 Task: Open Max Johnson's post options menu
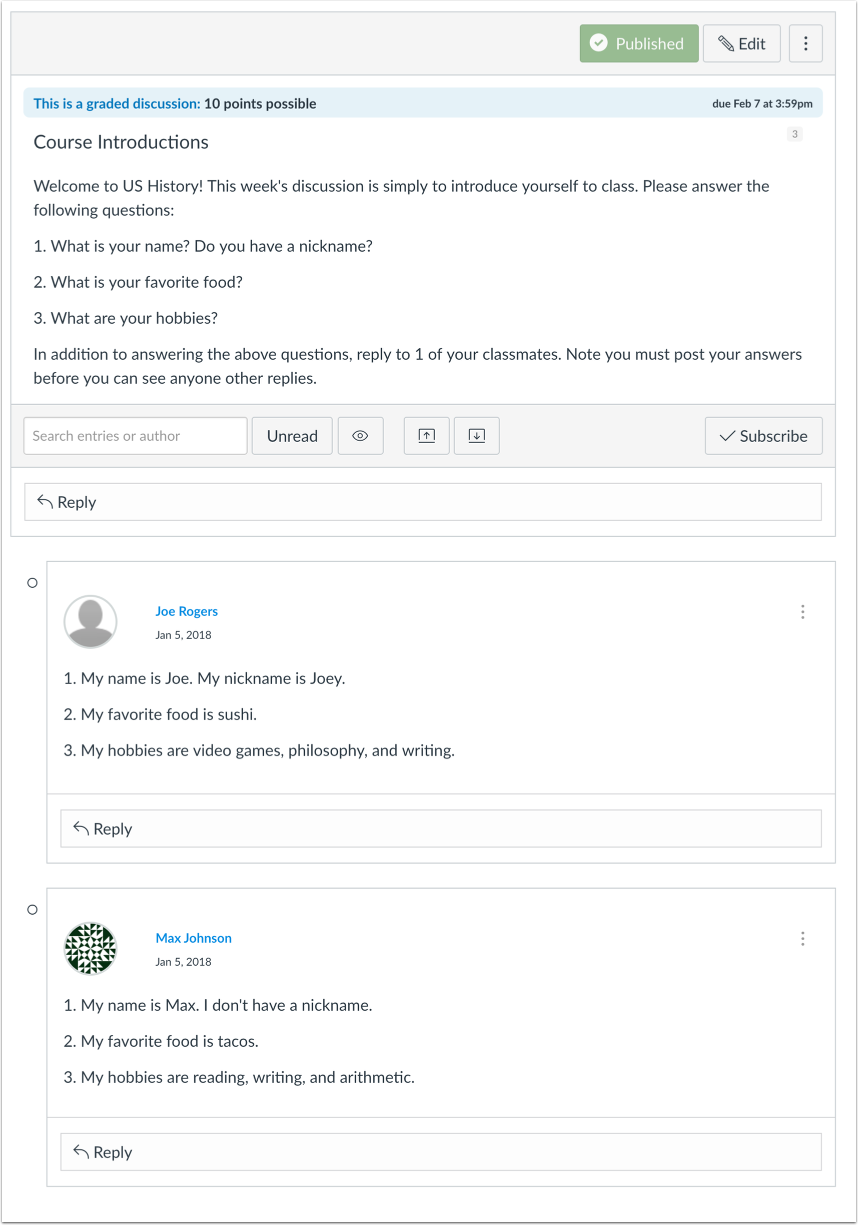[x=802, y=939]
